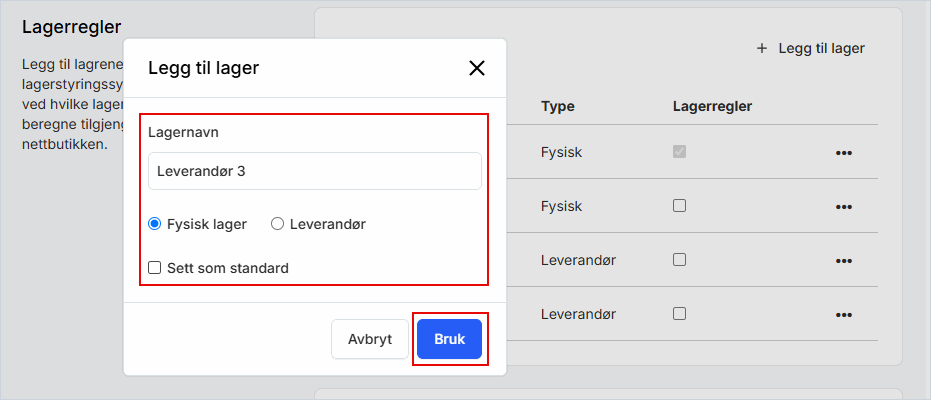
Task: Open ellipsis menu for first Leverandør row
Action: [x=843, y=260]
